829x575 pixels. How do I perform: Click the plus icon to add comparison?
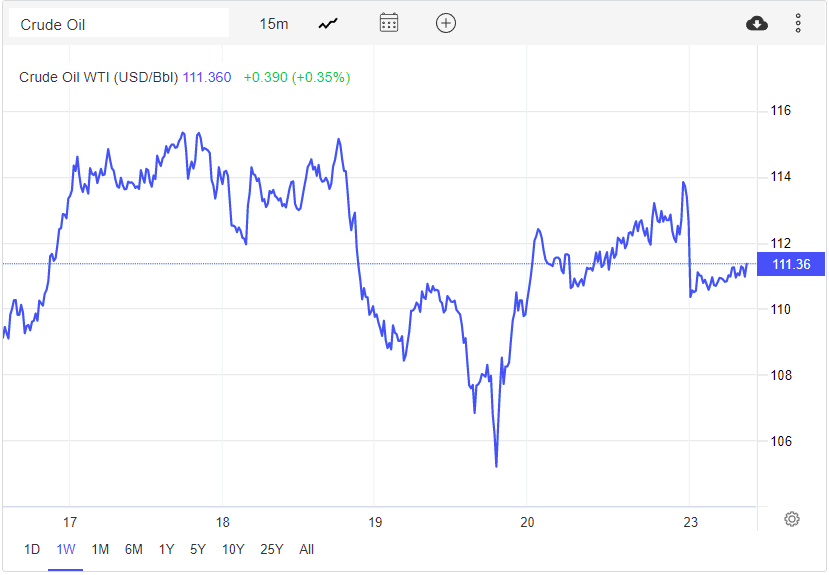click(x=446, y=23)
